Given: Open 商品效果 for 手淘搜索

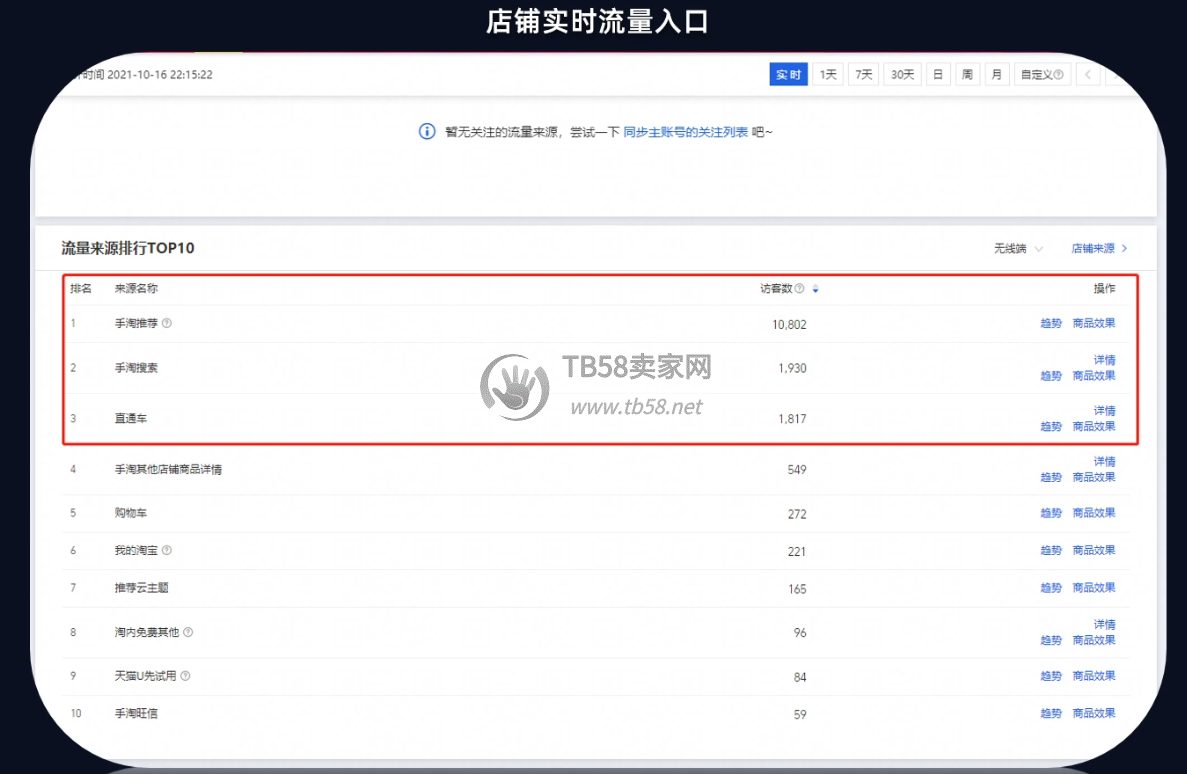Looking at the screenshot, I should [x=1094, y=376].
